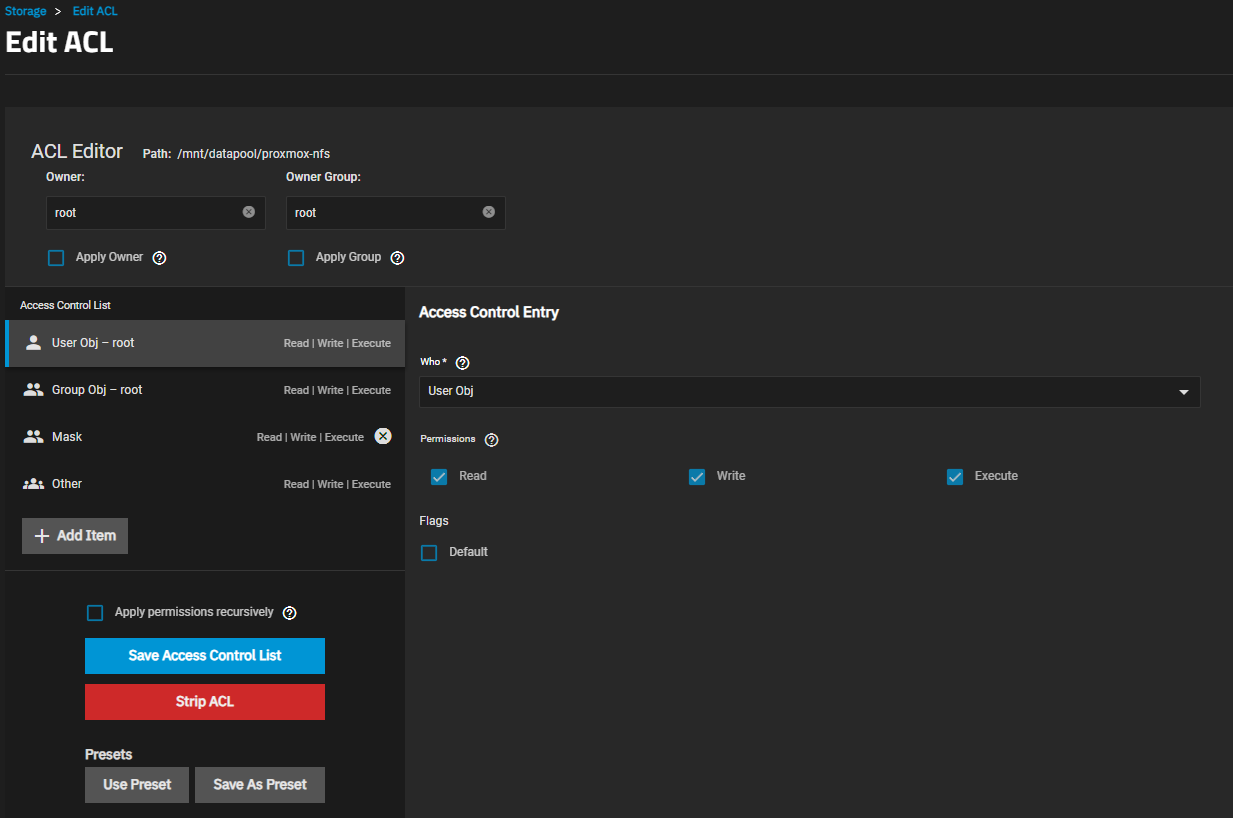
Task: Clear the Owner Group field's X icon
Action: click(x=488, y=212)
